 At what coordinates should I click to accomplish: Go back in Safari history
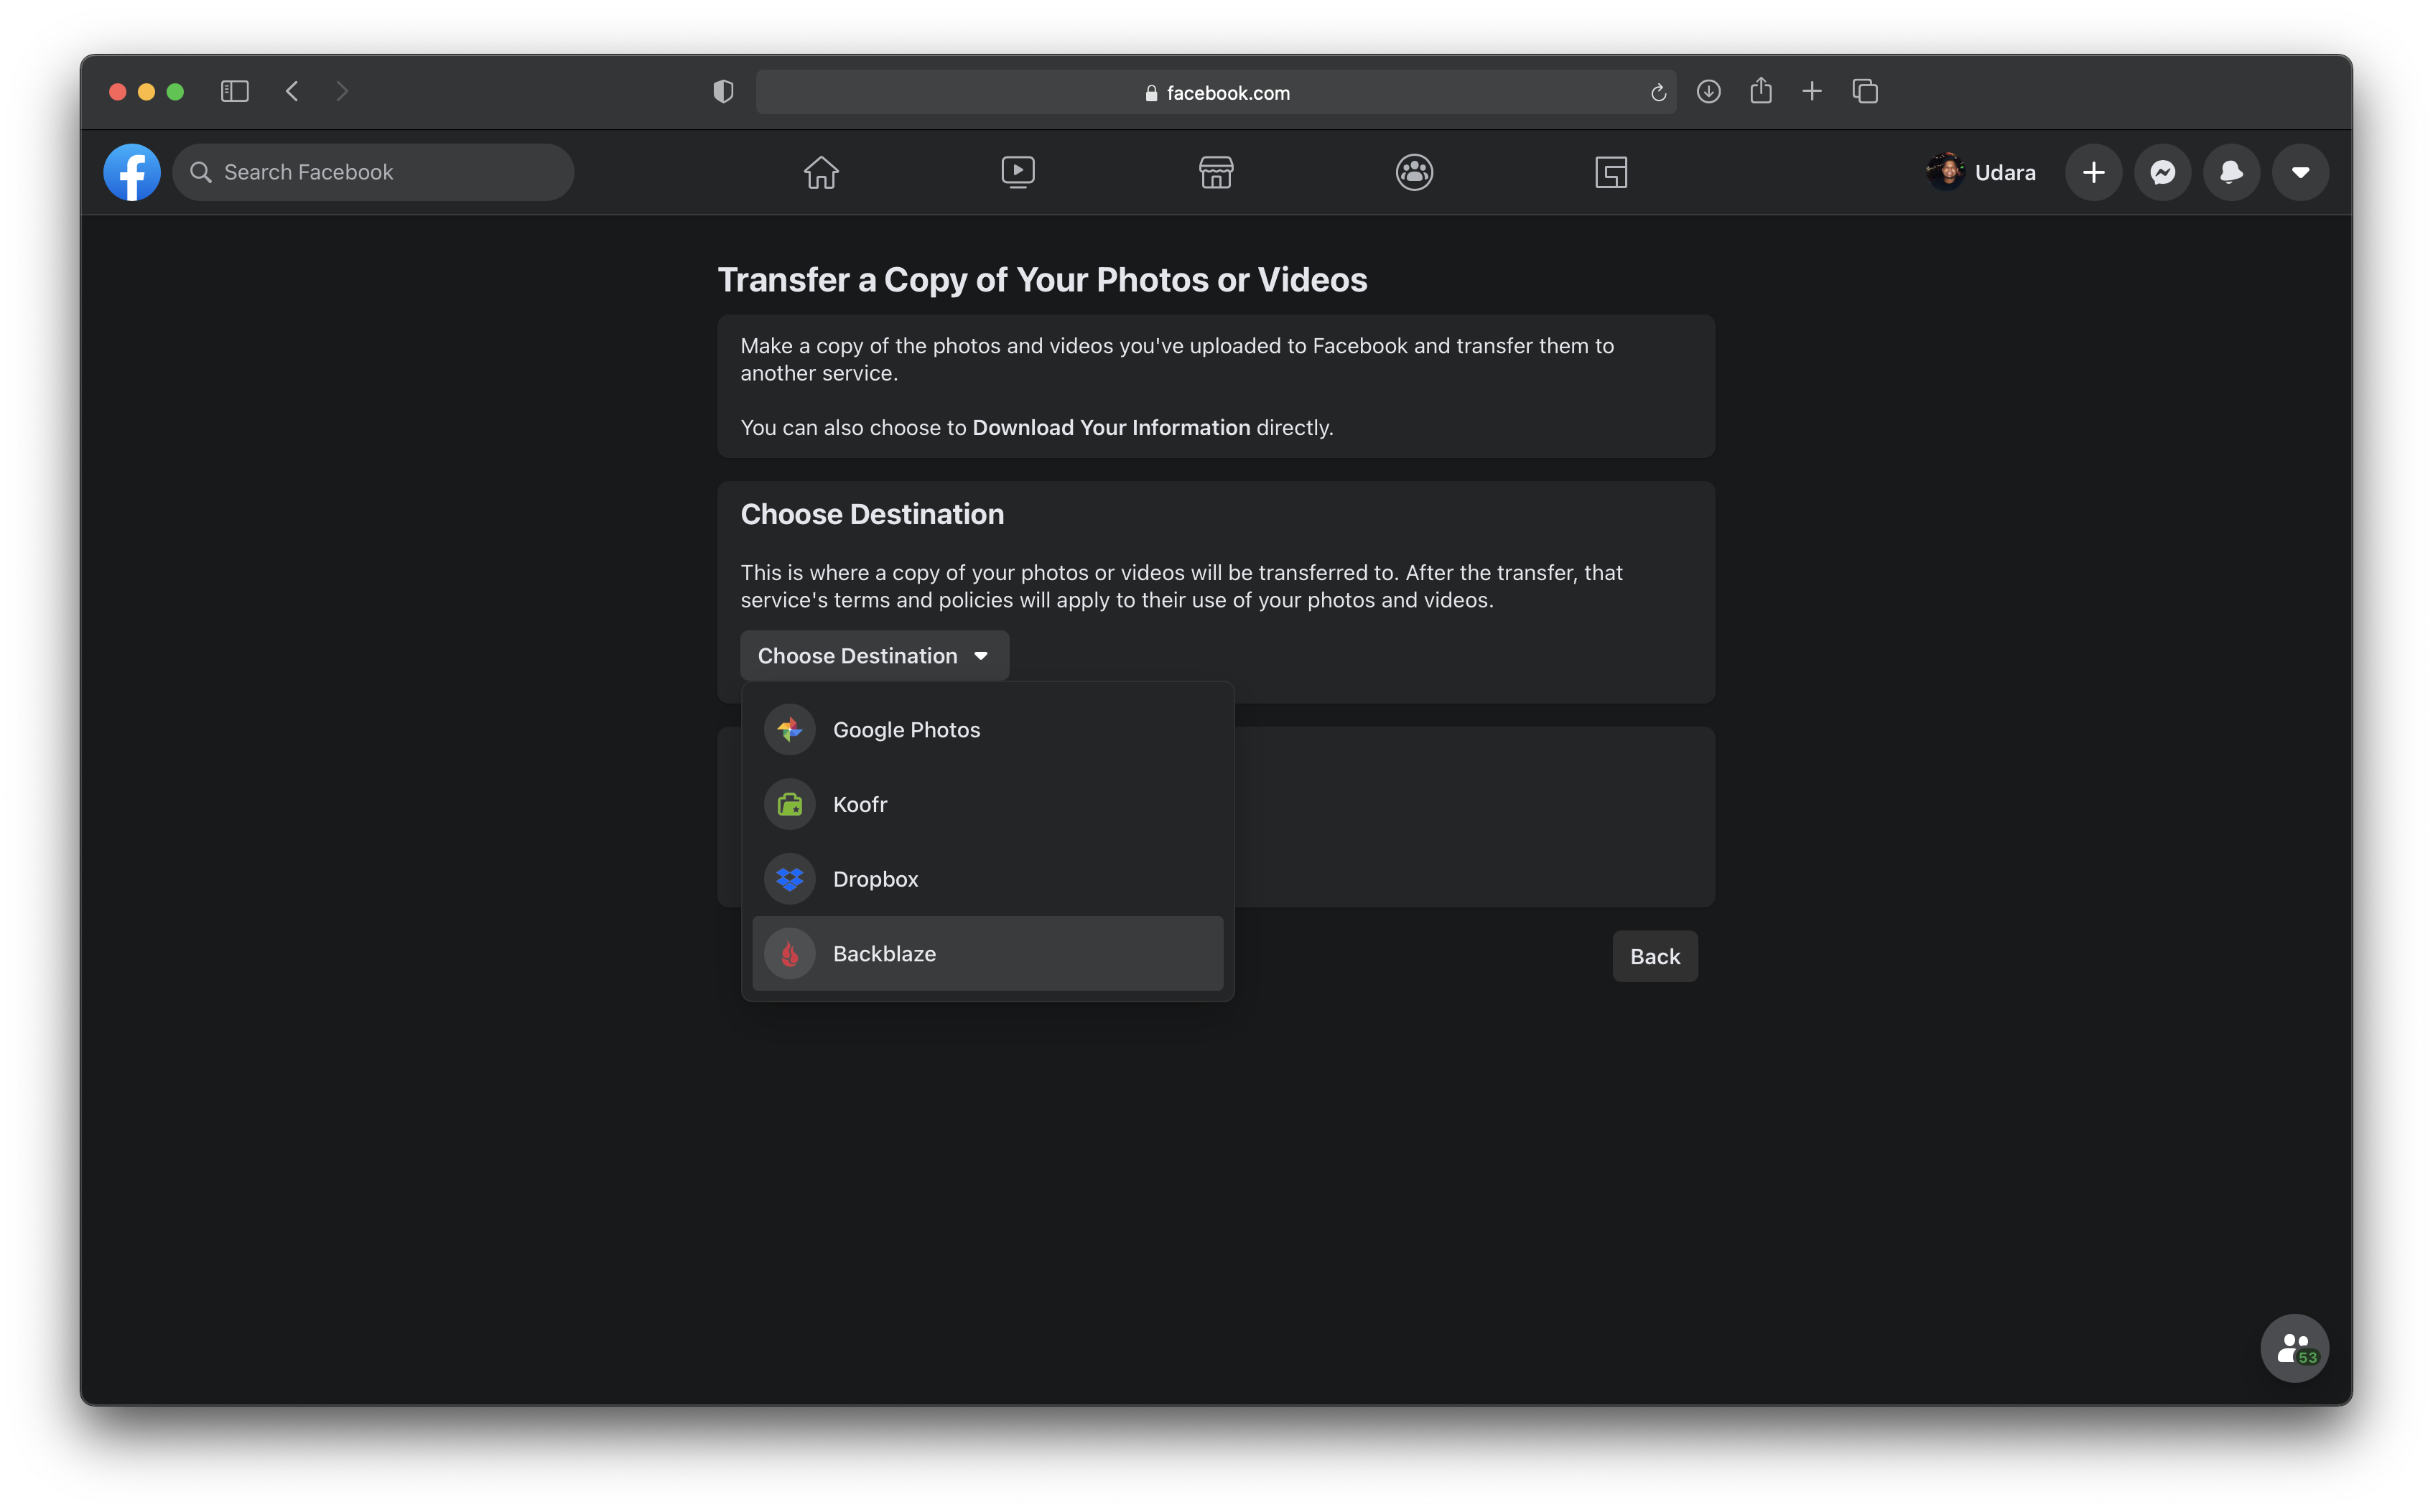click(x=292, y=92)
